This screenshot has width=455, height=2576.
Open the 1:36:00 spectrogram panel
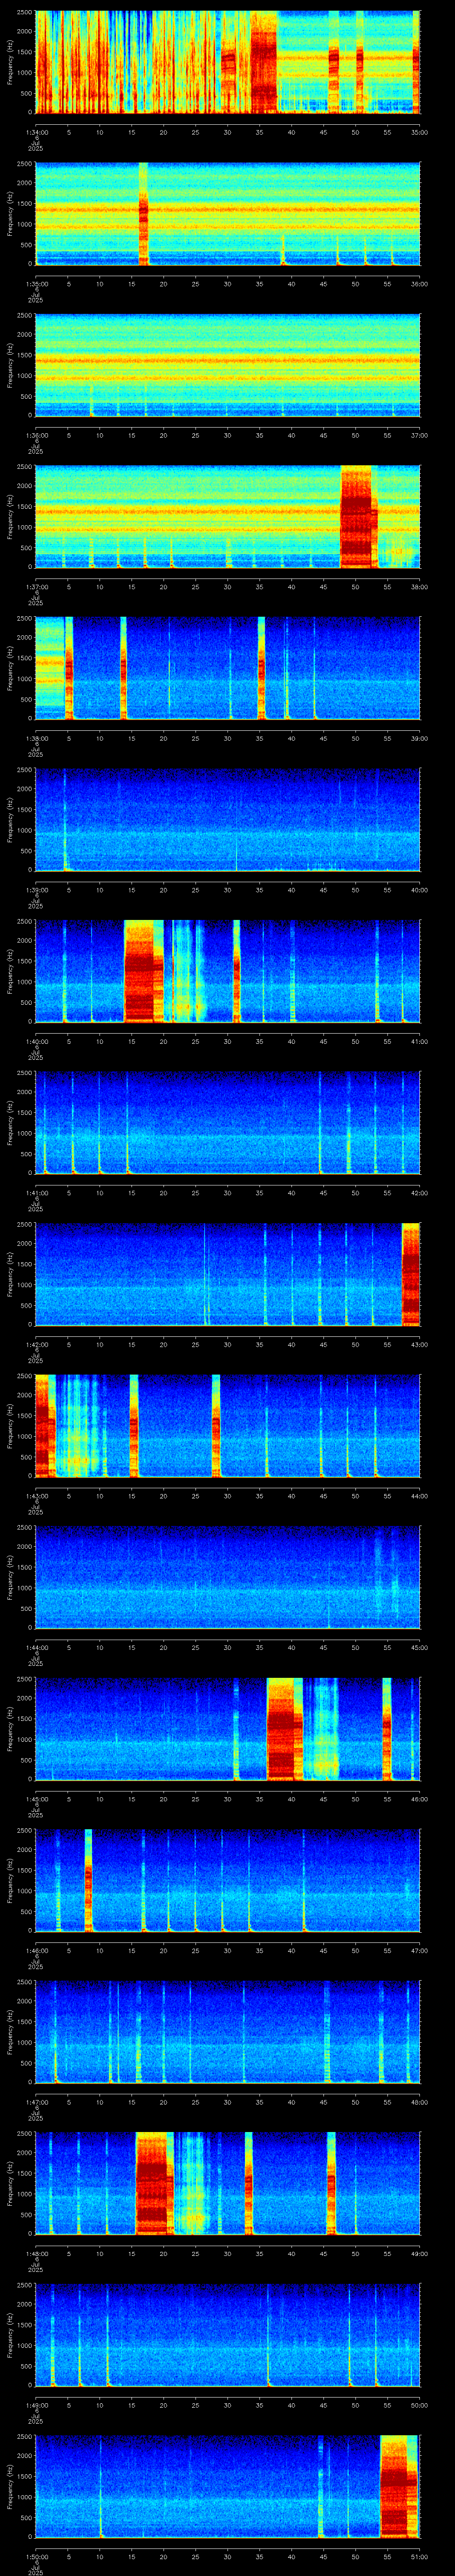coord(228,365)
